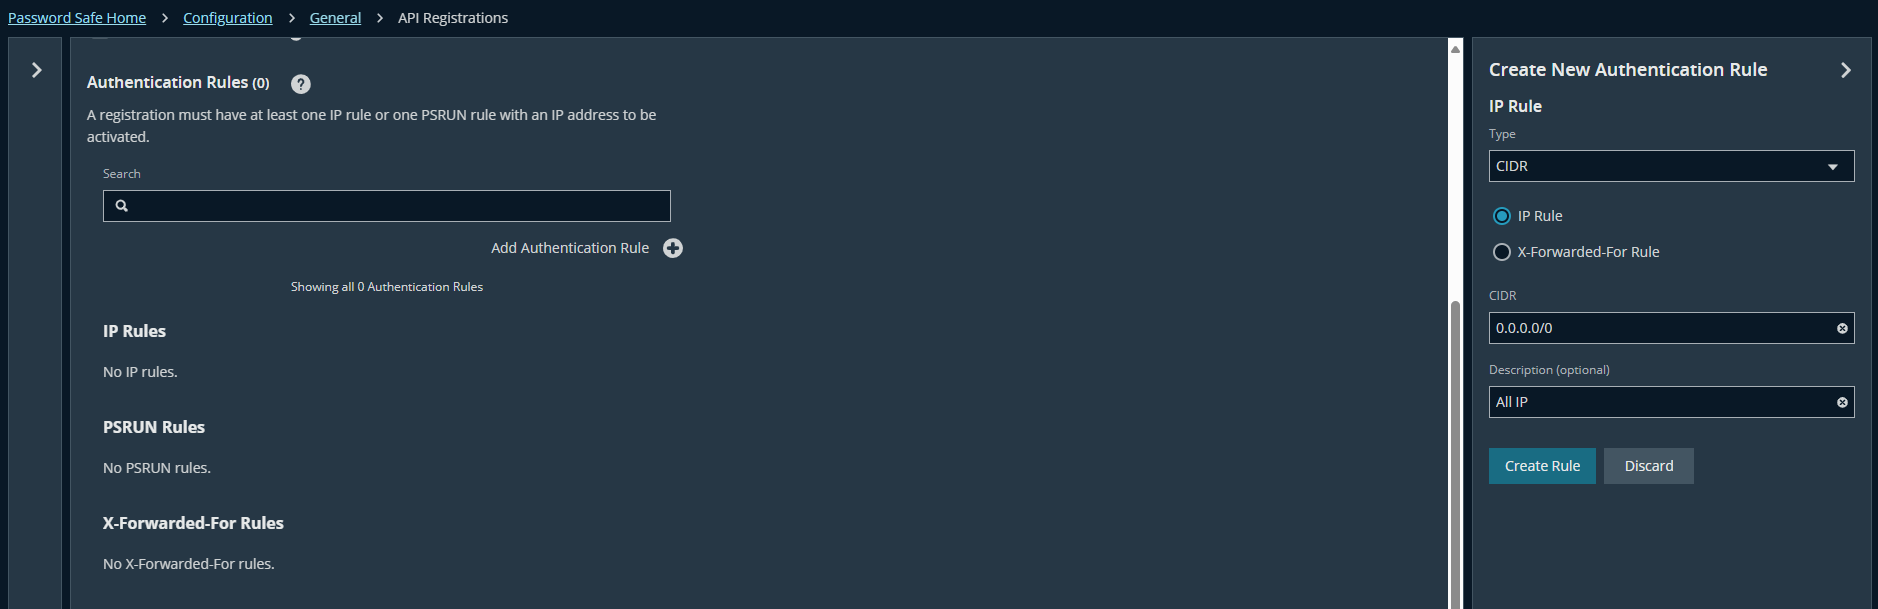
Task: Open the Configuration breadcrumb link
Action: click(x=227, y=18)
